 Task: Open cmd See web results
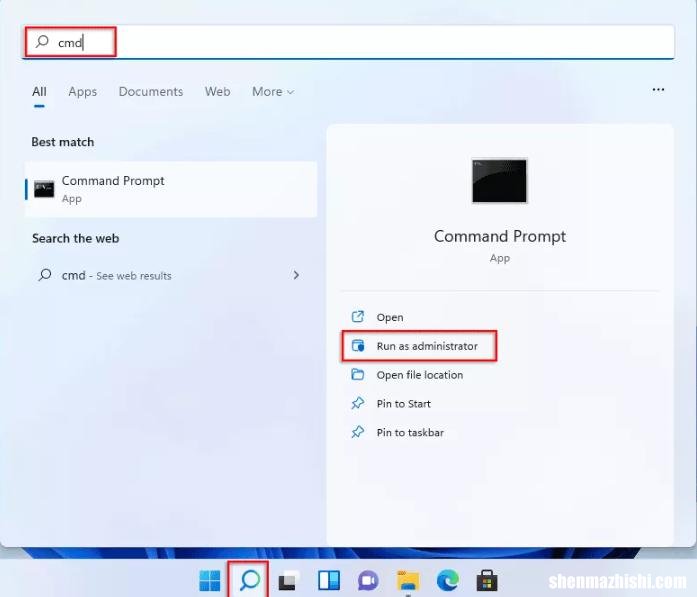tap(171, 275)
